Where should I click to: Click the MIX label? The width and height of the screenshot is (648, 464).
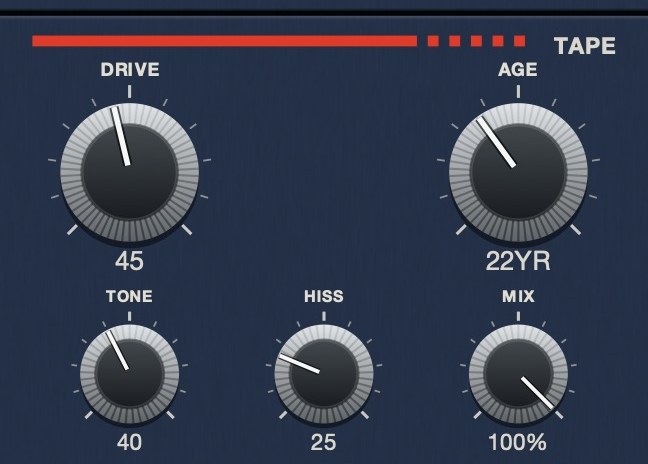click(518, 296)
